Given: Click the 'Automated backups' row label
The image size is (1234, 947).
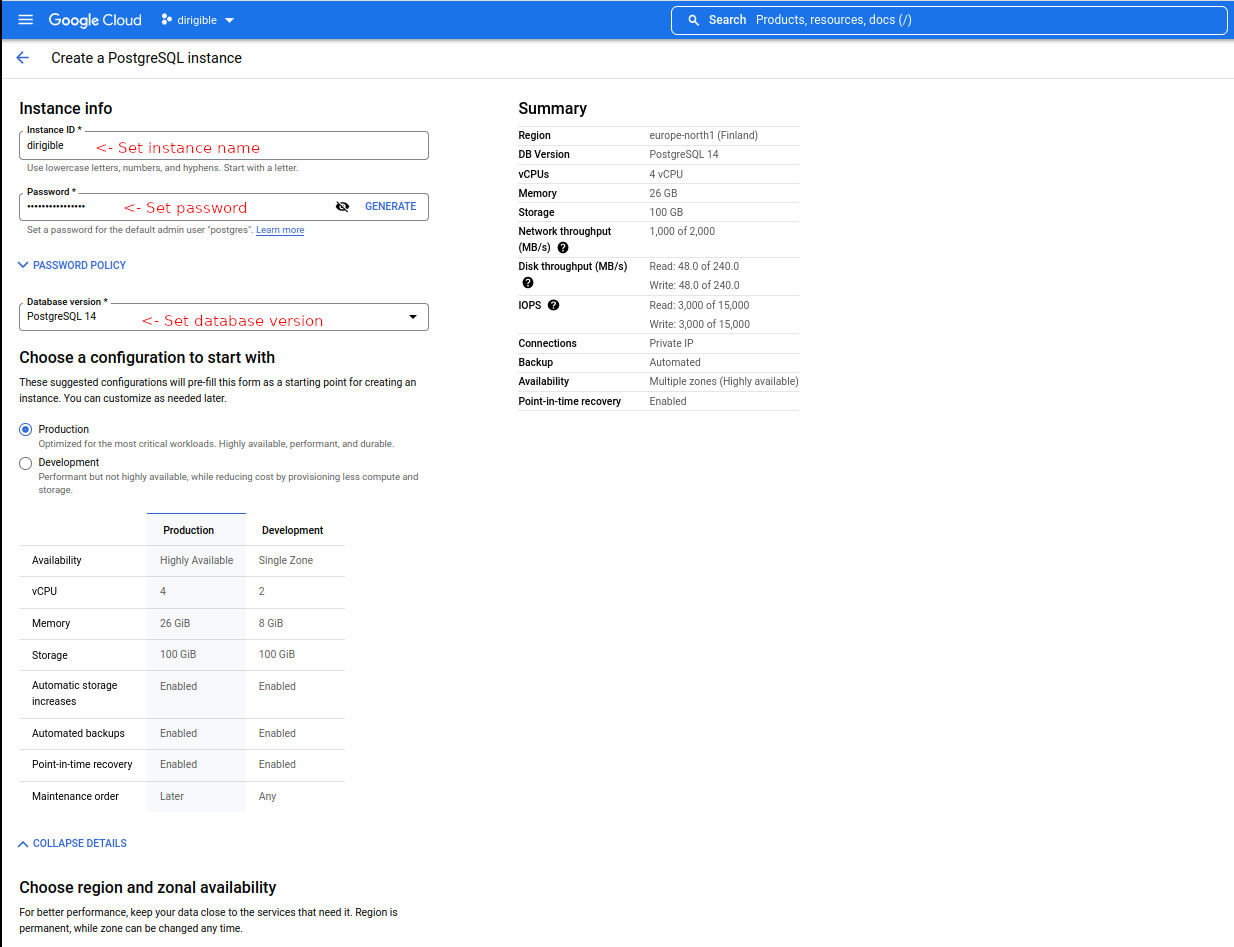Looking at the screenshot, I should tap(78, 733).
